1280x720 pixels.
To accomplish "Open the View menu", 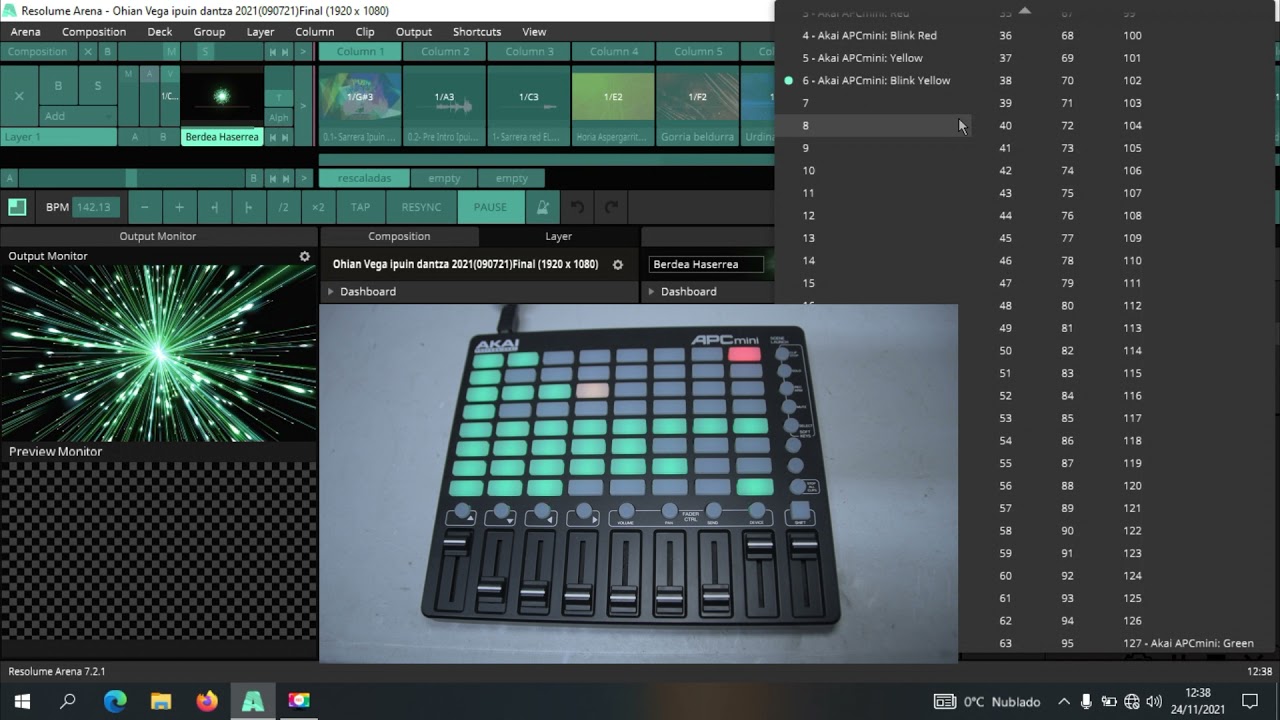I will point(534,32).
